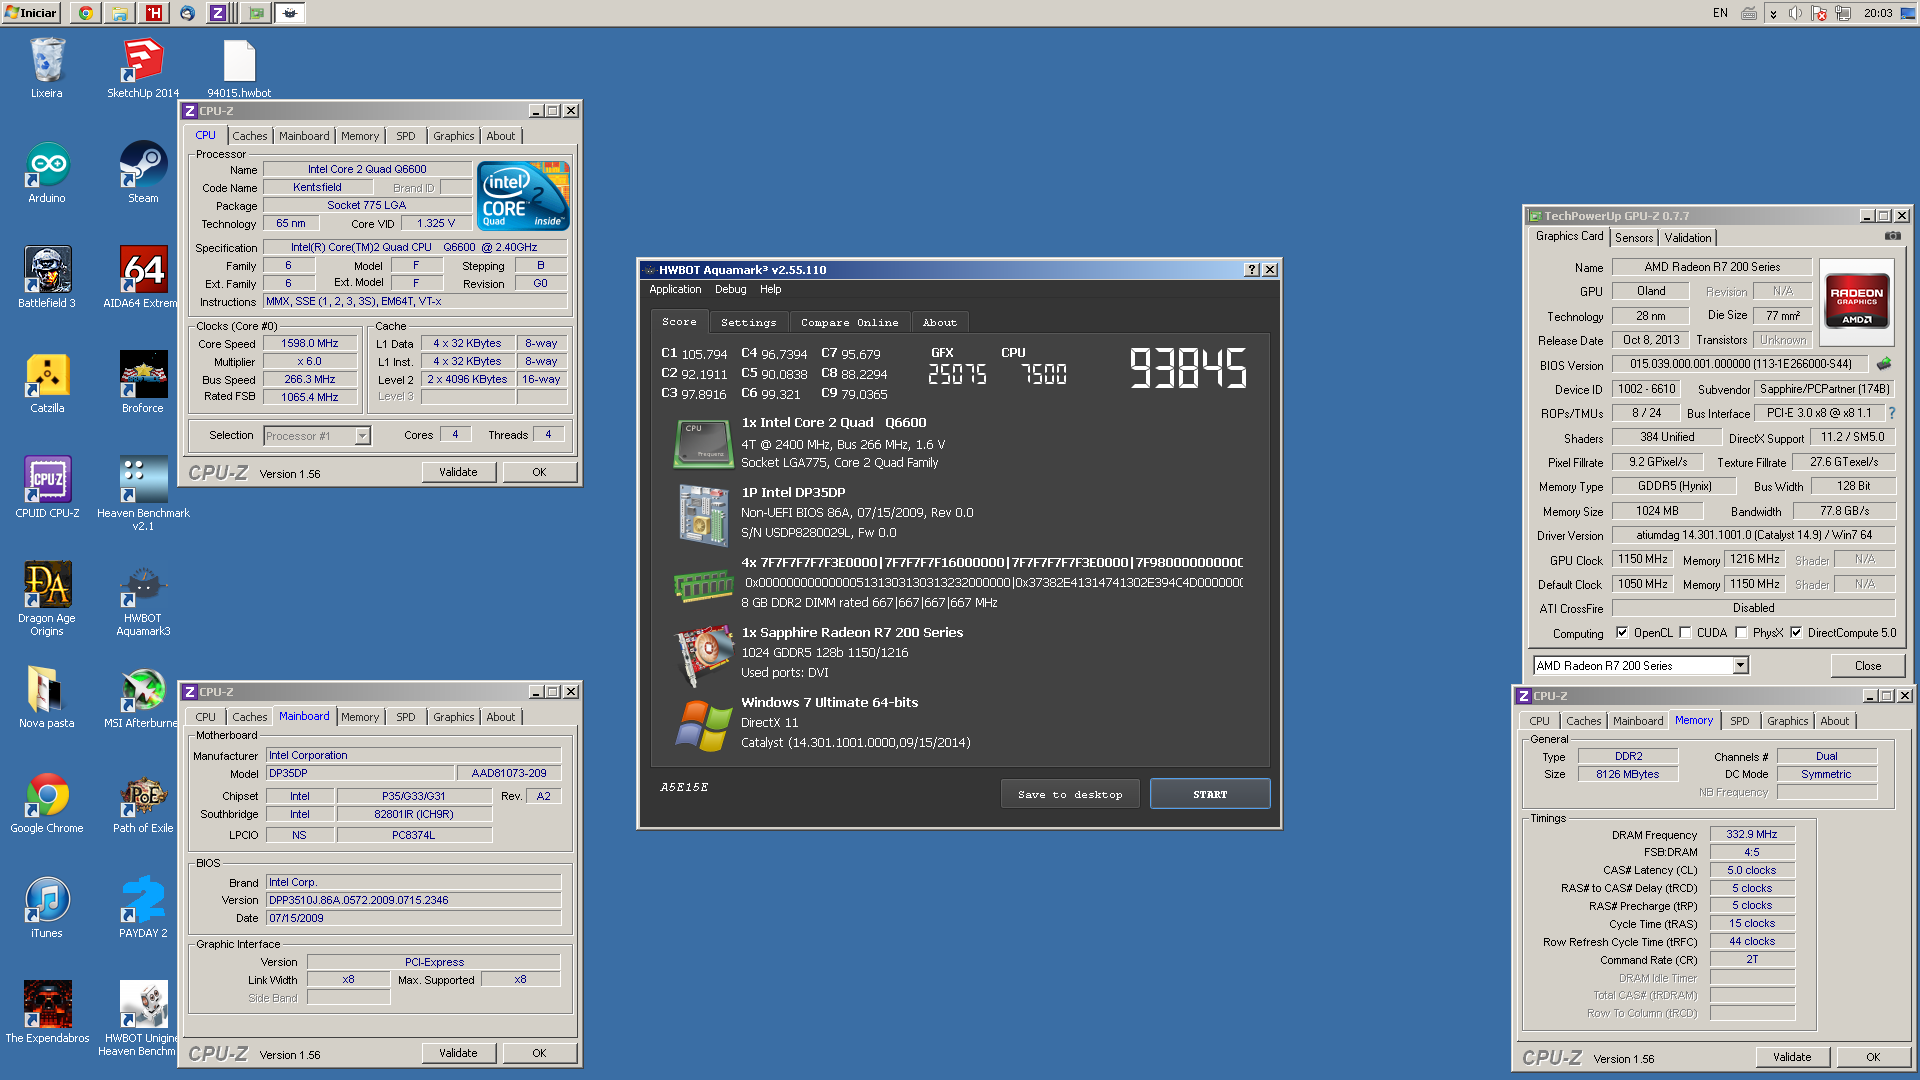The image size is (1920, 1080).
Task: Click the 93845 total score
Action: tap(1188, 368)
